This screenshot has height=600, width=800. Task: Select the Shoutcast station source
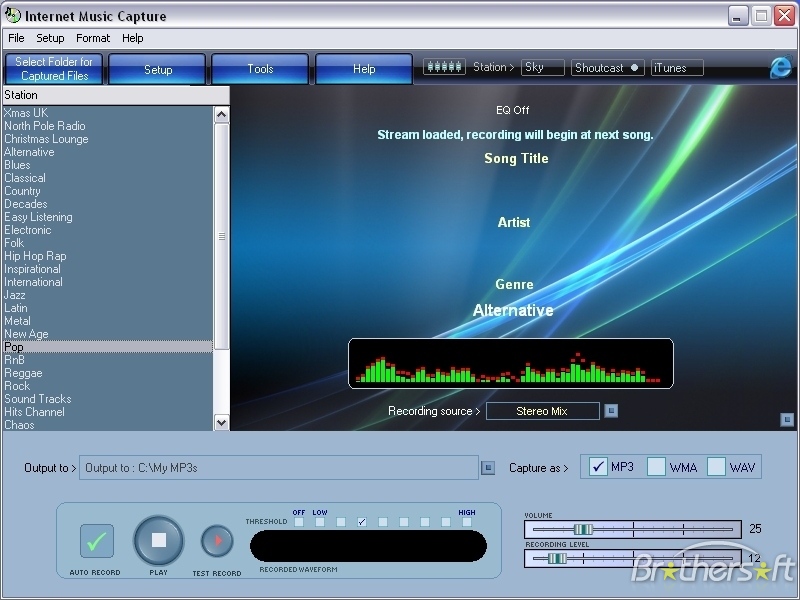(x=607, y=67)
